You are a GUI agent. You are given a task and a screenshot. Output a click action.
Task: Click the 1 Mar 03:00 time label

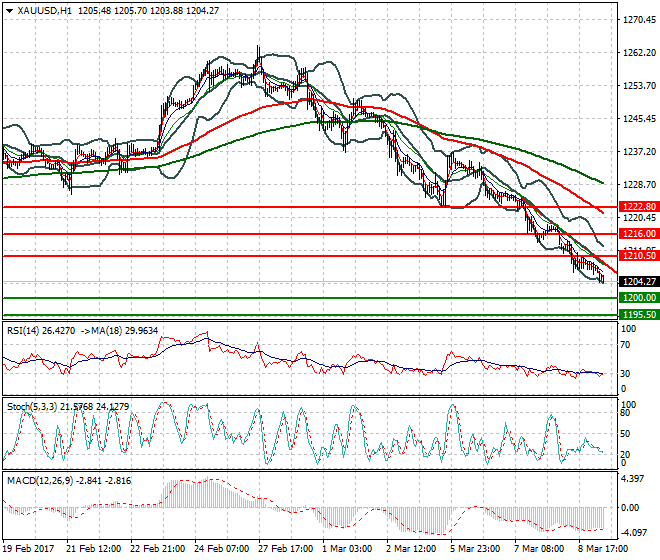[x=347, y=549]
